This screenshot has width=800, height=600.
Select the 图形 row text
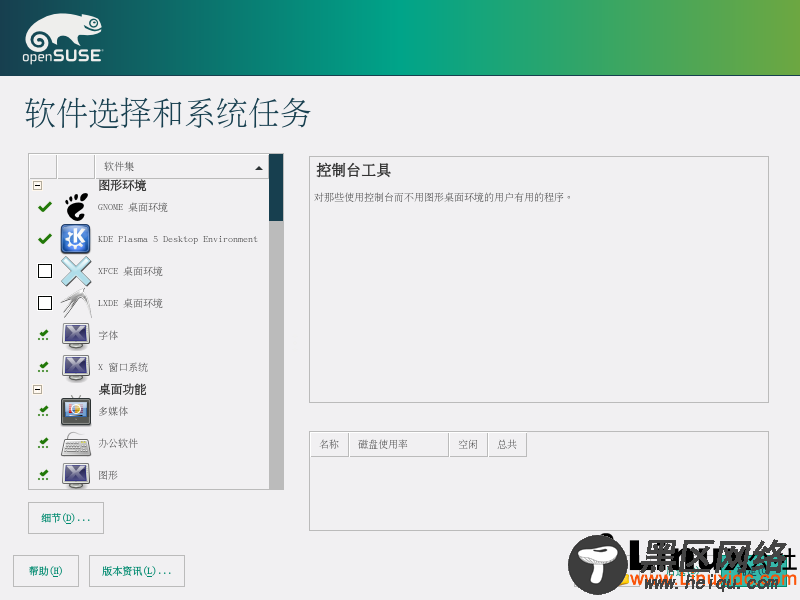click(108, 475)
